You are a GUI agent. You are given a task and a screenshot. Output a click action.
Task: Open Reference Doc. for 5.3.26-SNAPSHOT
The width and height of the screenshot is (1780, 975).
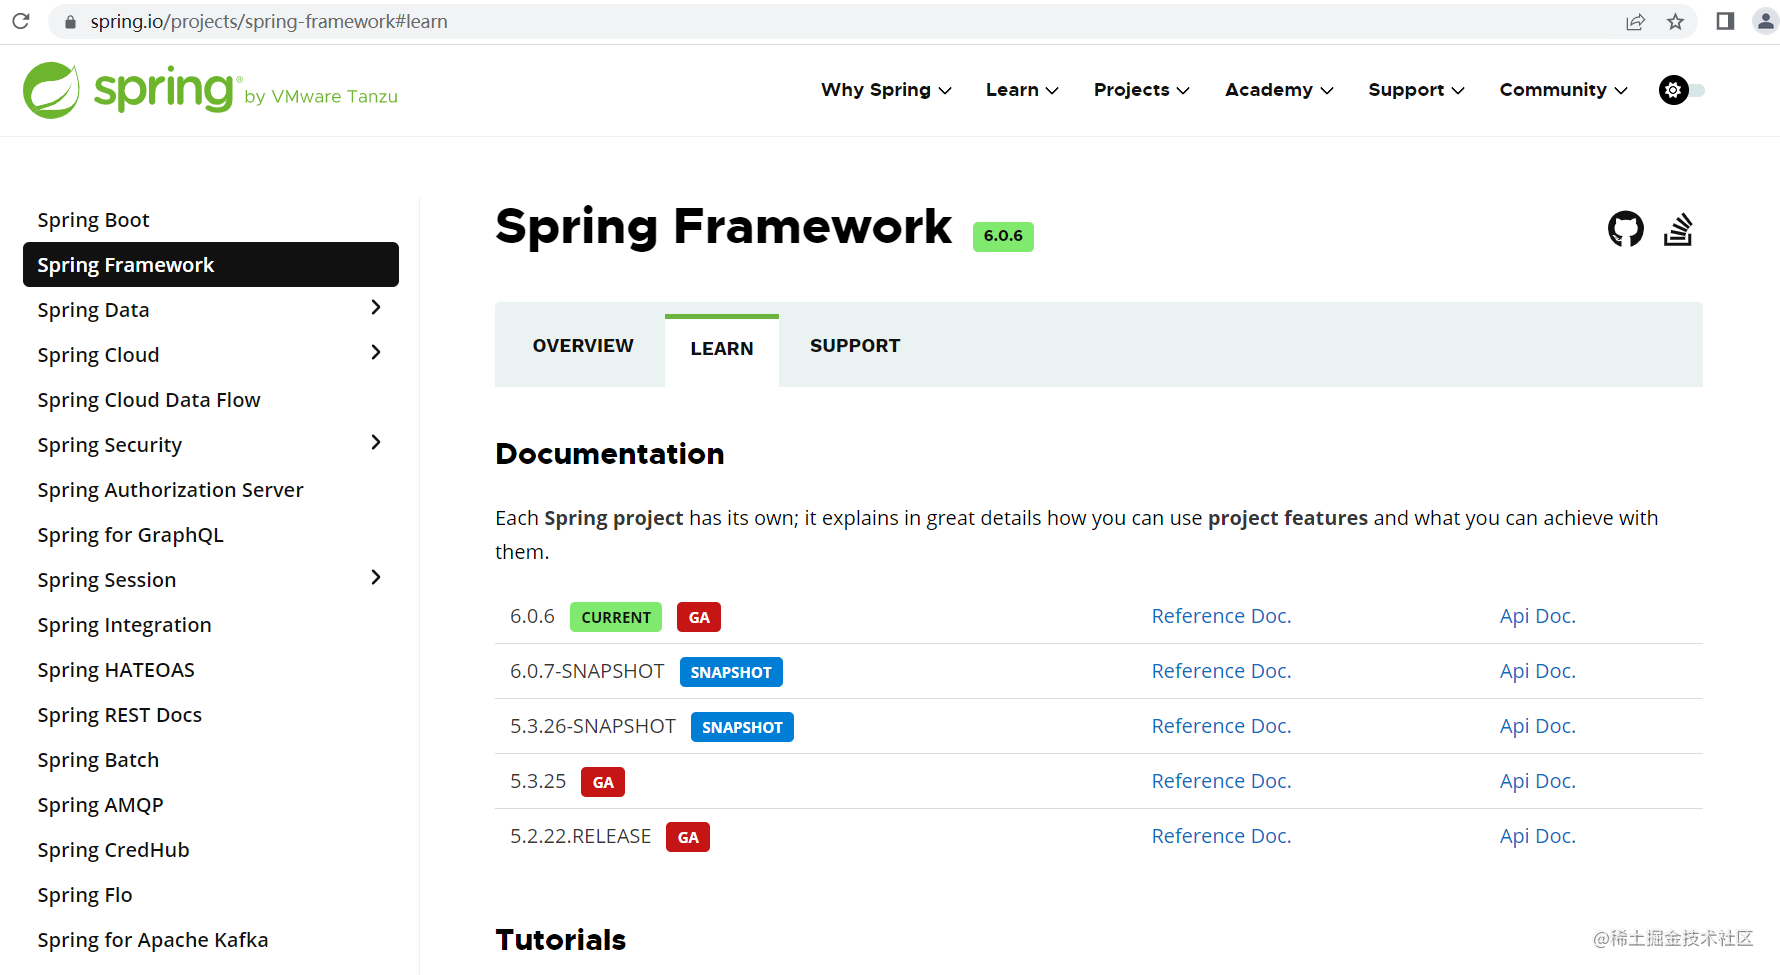point(1221,726)
